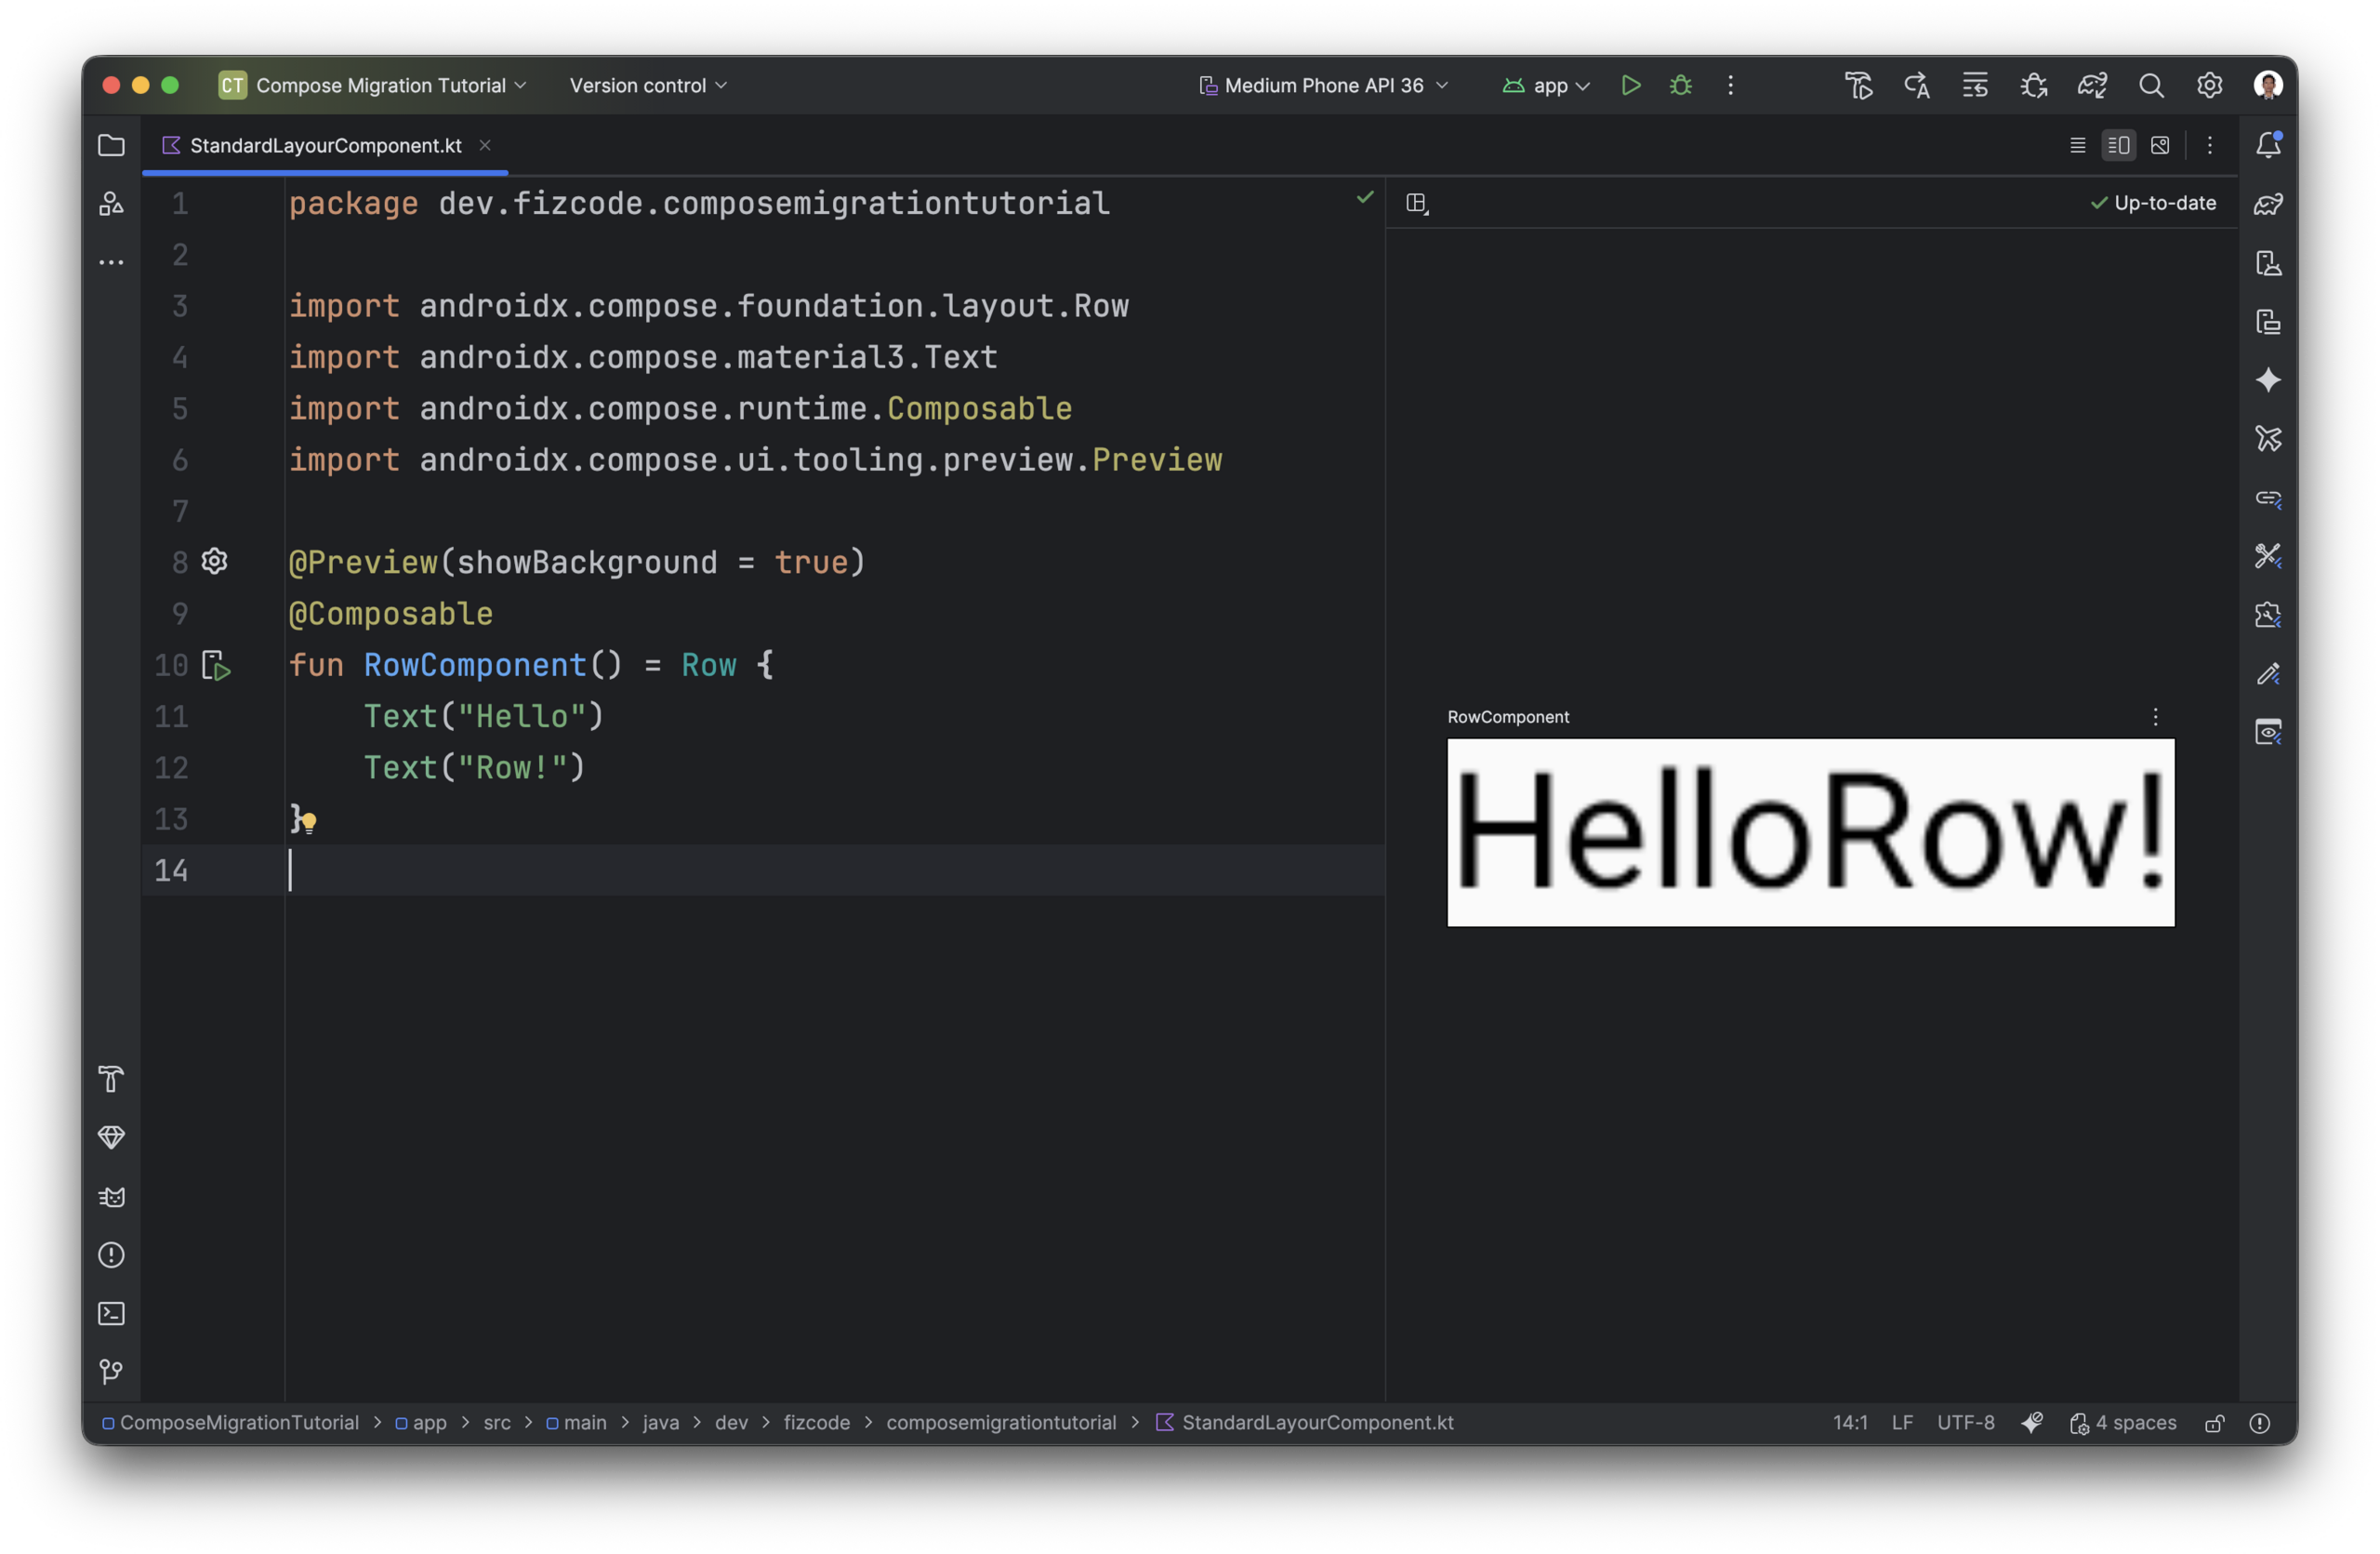The height and width of the screenshot is (1554, 2380).
Task: Click the src breadcrumb folder
Action: point(496,1423)
